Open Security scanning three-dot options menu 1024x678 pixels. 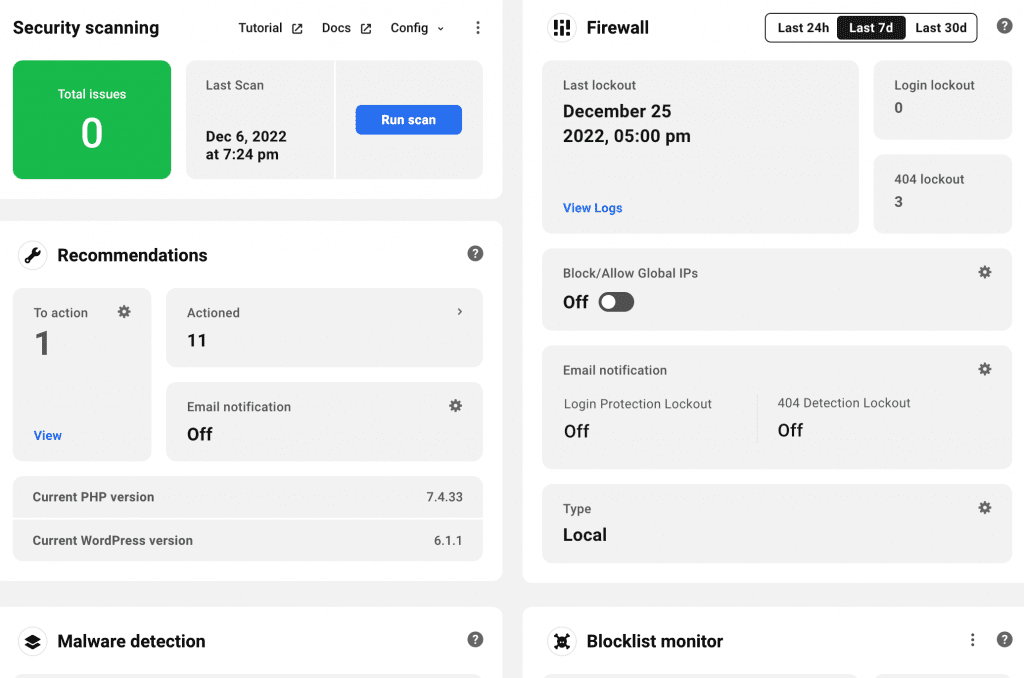pos(478,27)
